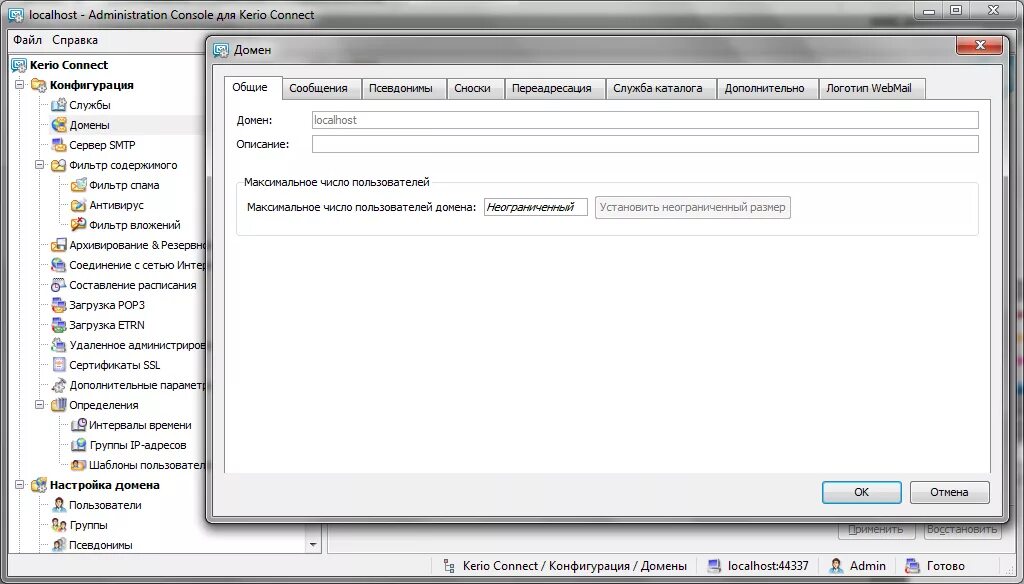Select the Домены icon in tree
Screen dimensions: 1024x584
pyautogui.click(x=59, y=125)
